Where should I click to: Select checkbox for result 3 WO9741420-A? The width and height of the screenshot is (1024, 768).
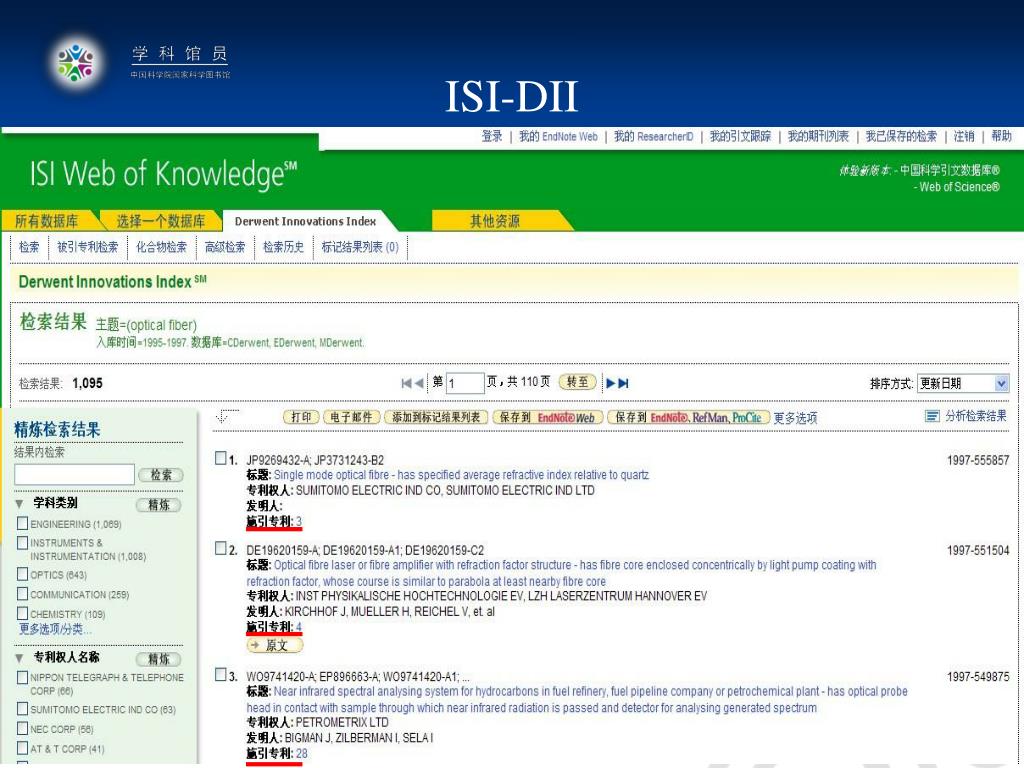[221, 675]
